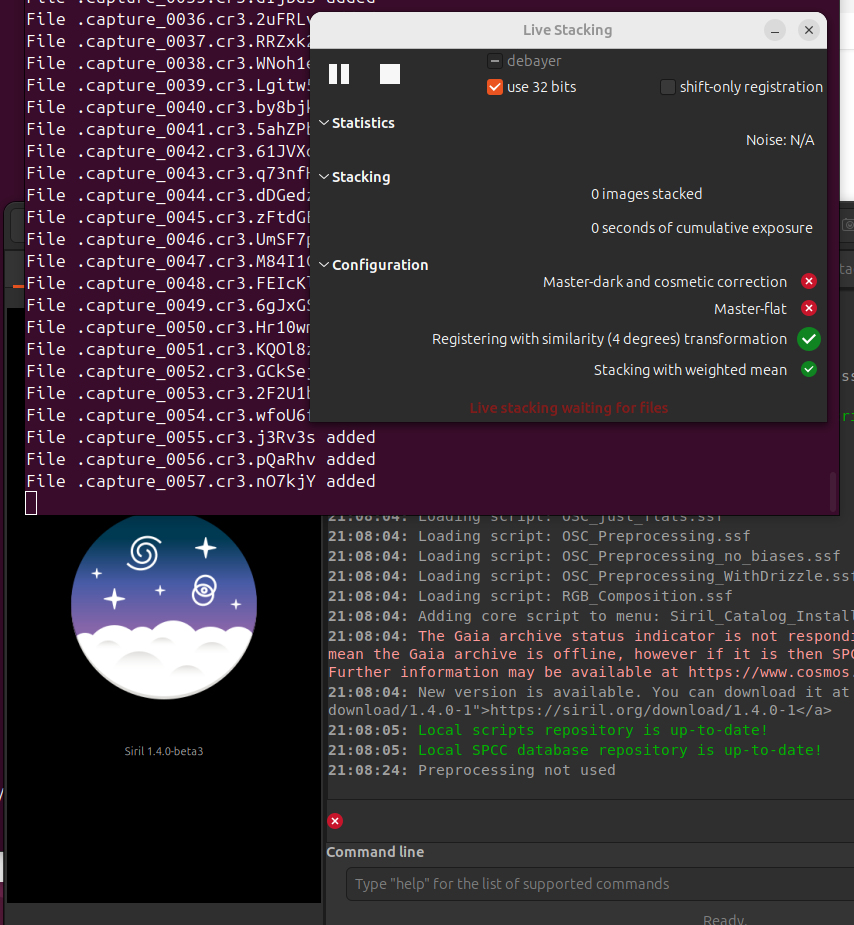Click the terminal window scrollbar
Viewport: 854px width, 925px height.
(x=833, y=490)
